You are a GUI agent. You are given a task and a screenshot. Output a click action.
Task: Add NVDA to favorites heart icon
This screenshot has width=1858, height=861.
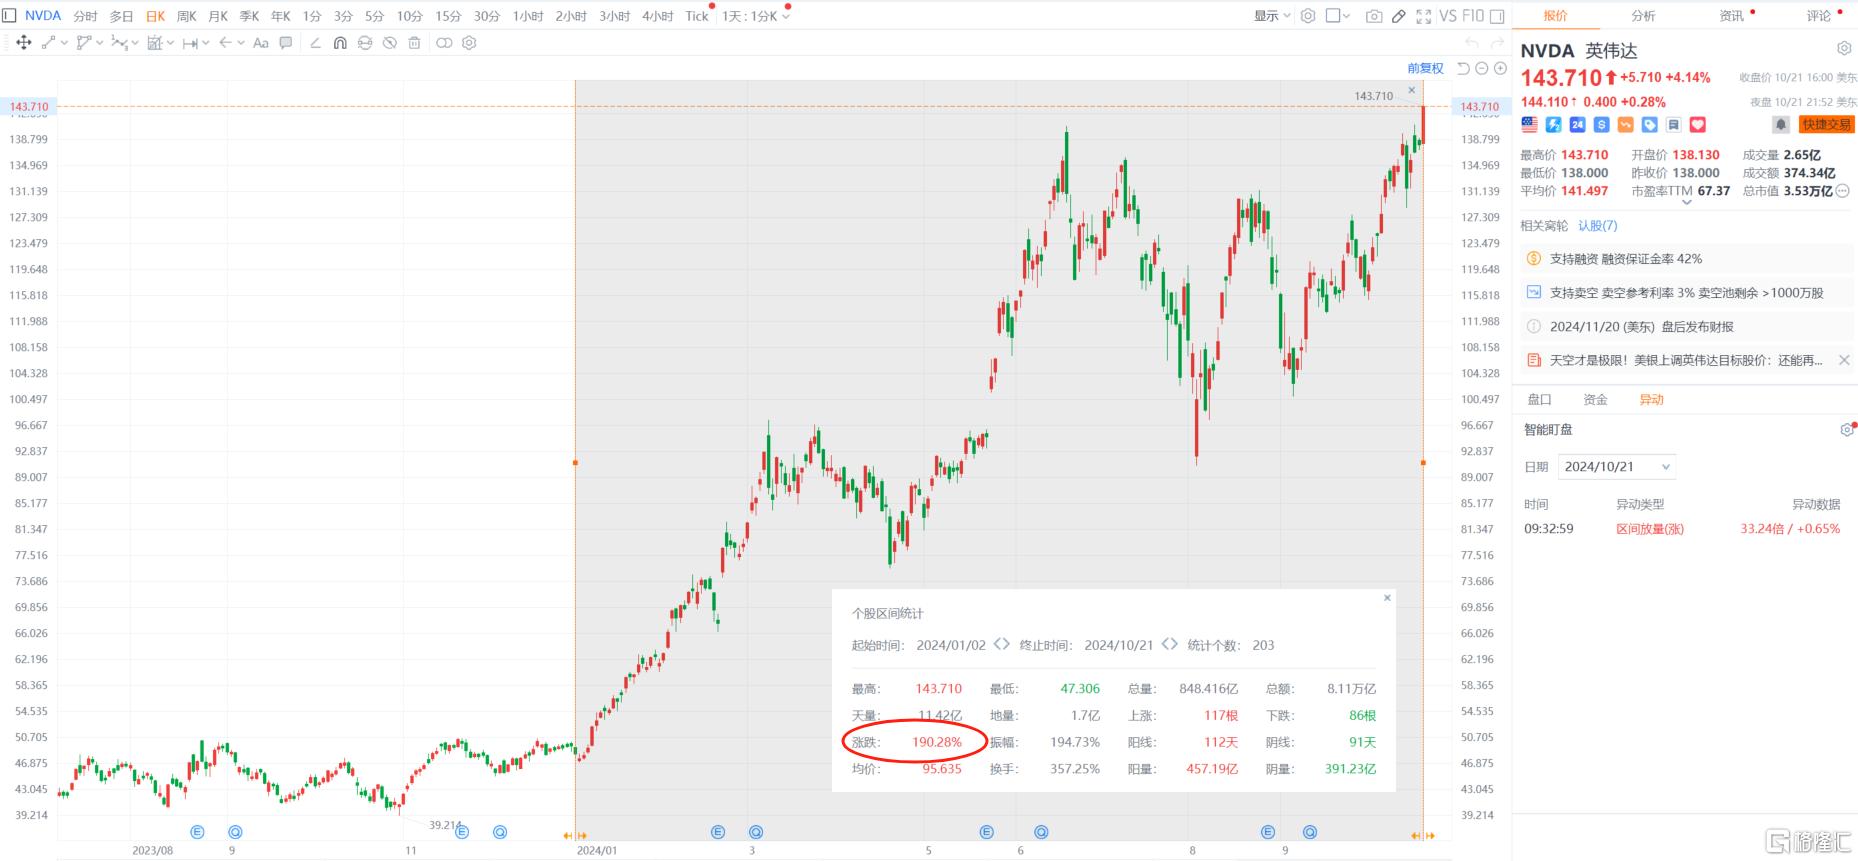point(1697,125)
